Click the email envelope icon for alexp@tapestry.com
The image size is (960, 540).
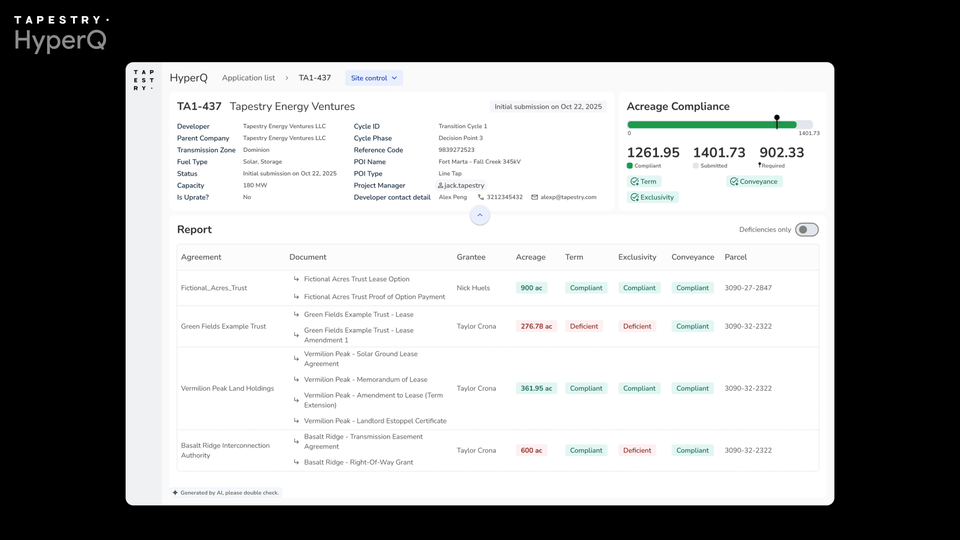click(535, 197)
